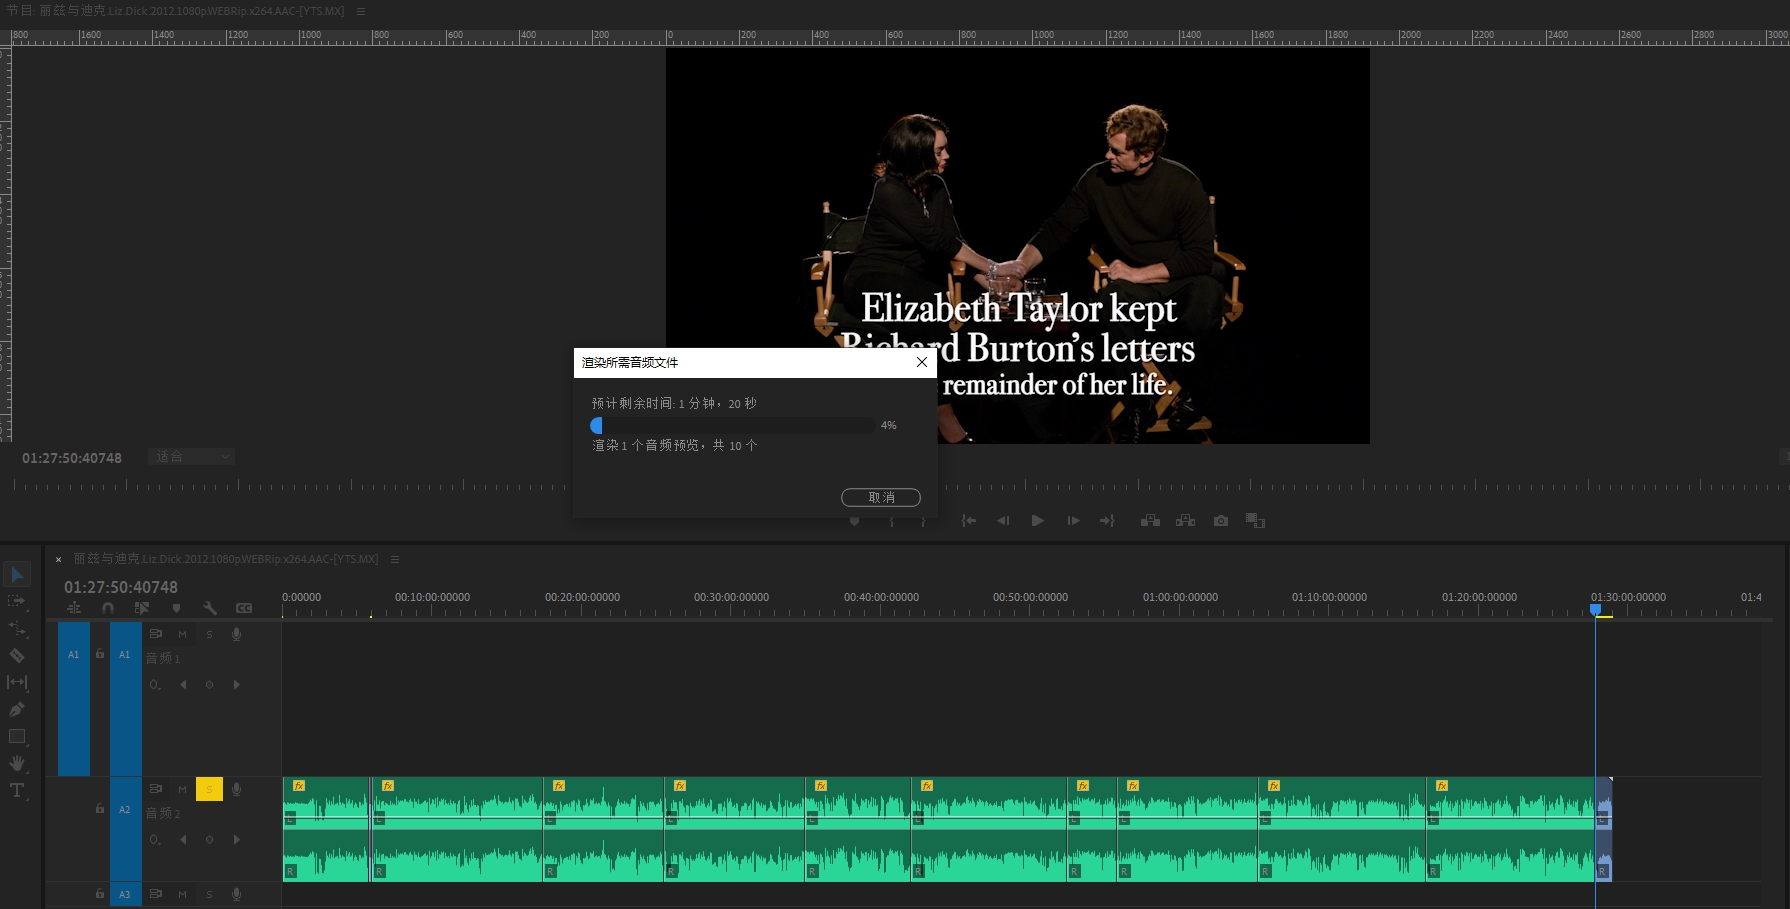Click the Lift button in the program monitor
The width and height of the screenshot is (1790, 909).
(1150, 521)
